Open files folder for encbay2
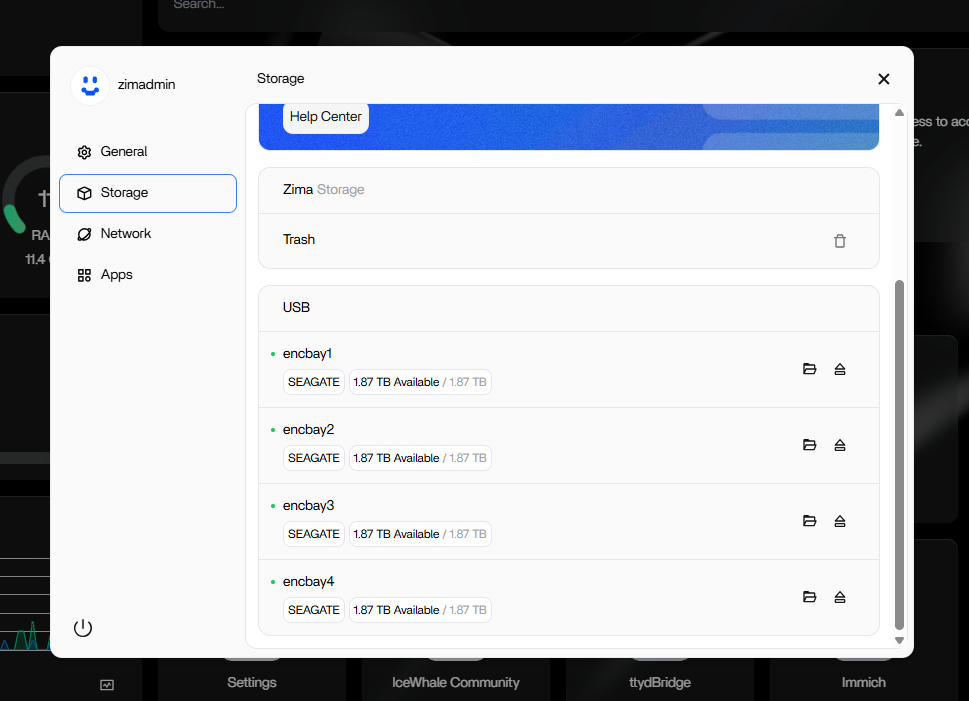The width and height of the screenshot is (969, 701). tap(810, 445)
